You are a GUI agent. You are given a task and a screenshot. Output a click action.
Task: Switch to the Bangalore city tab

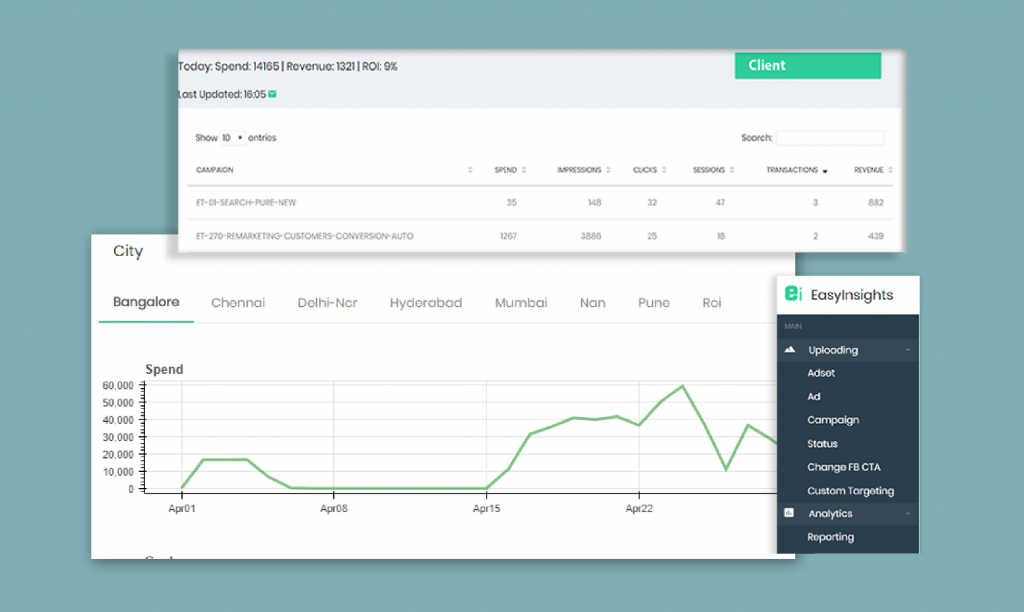point(146,302)
